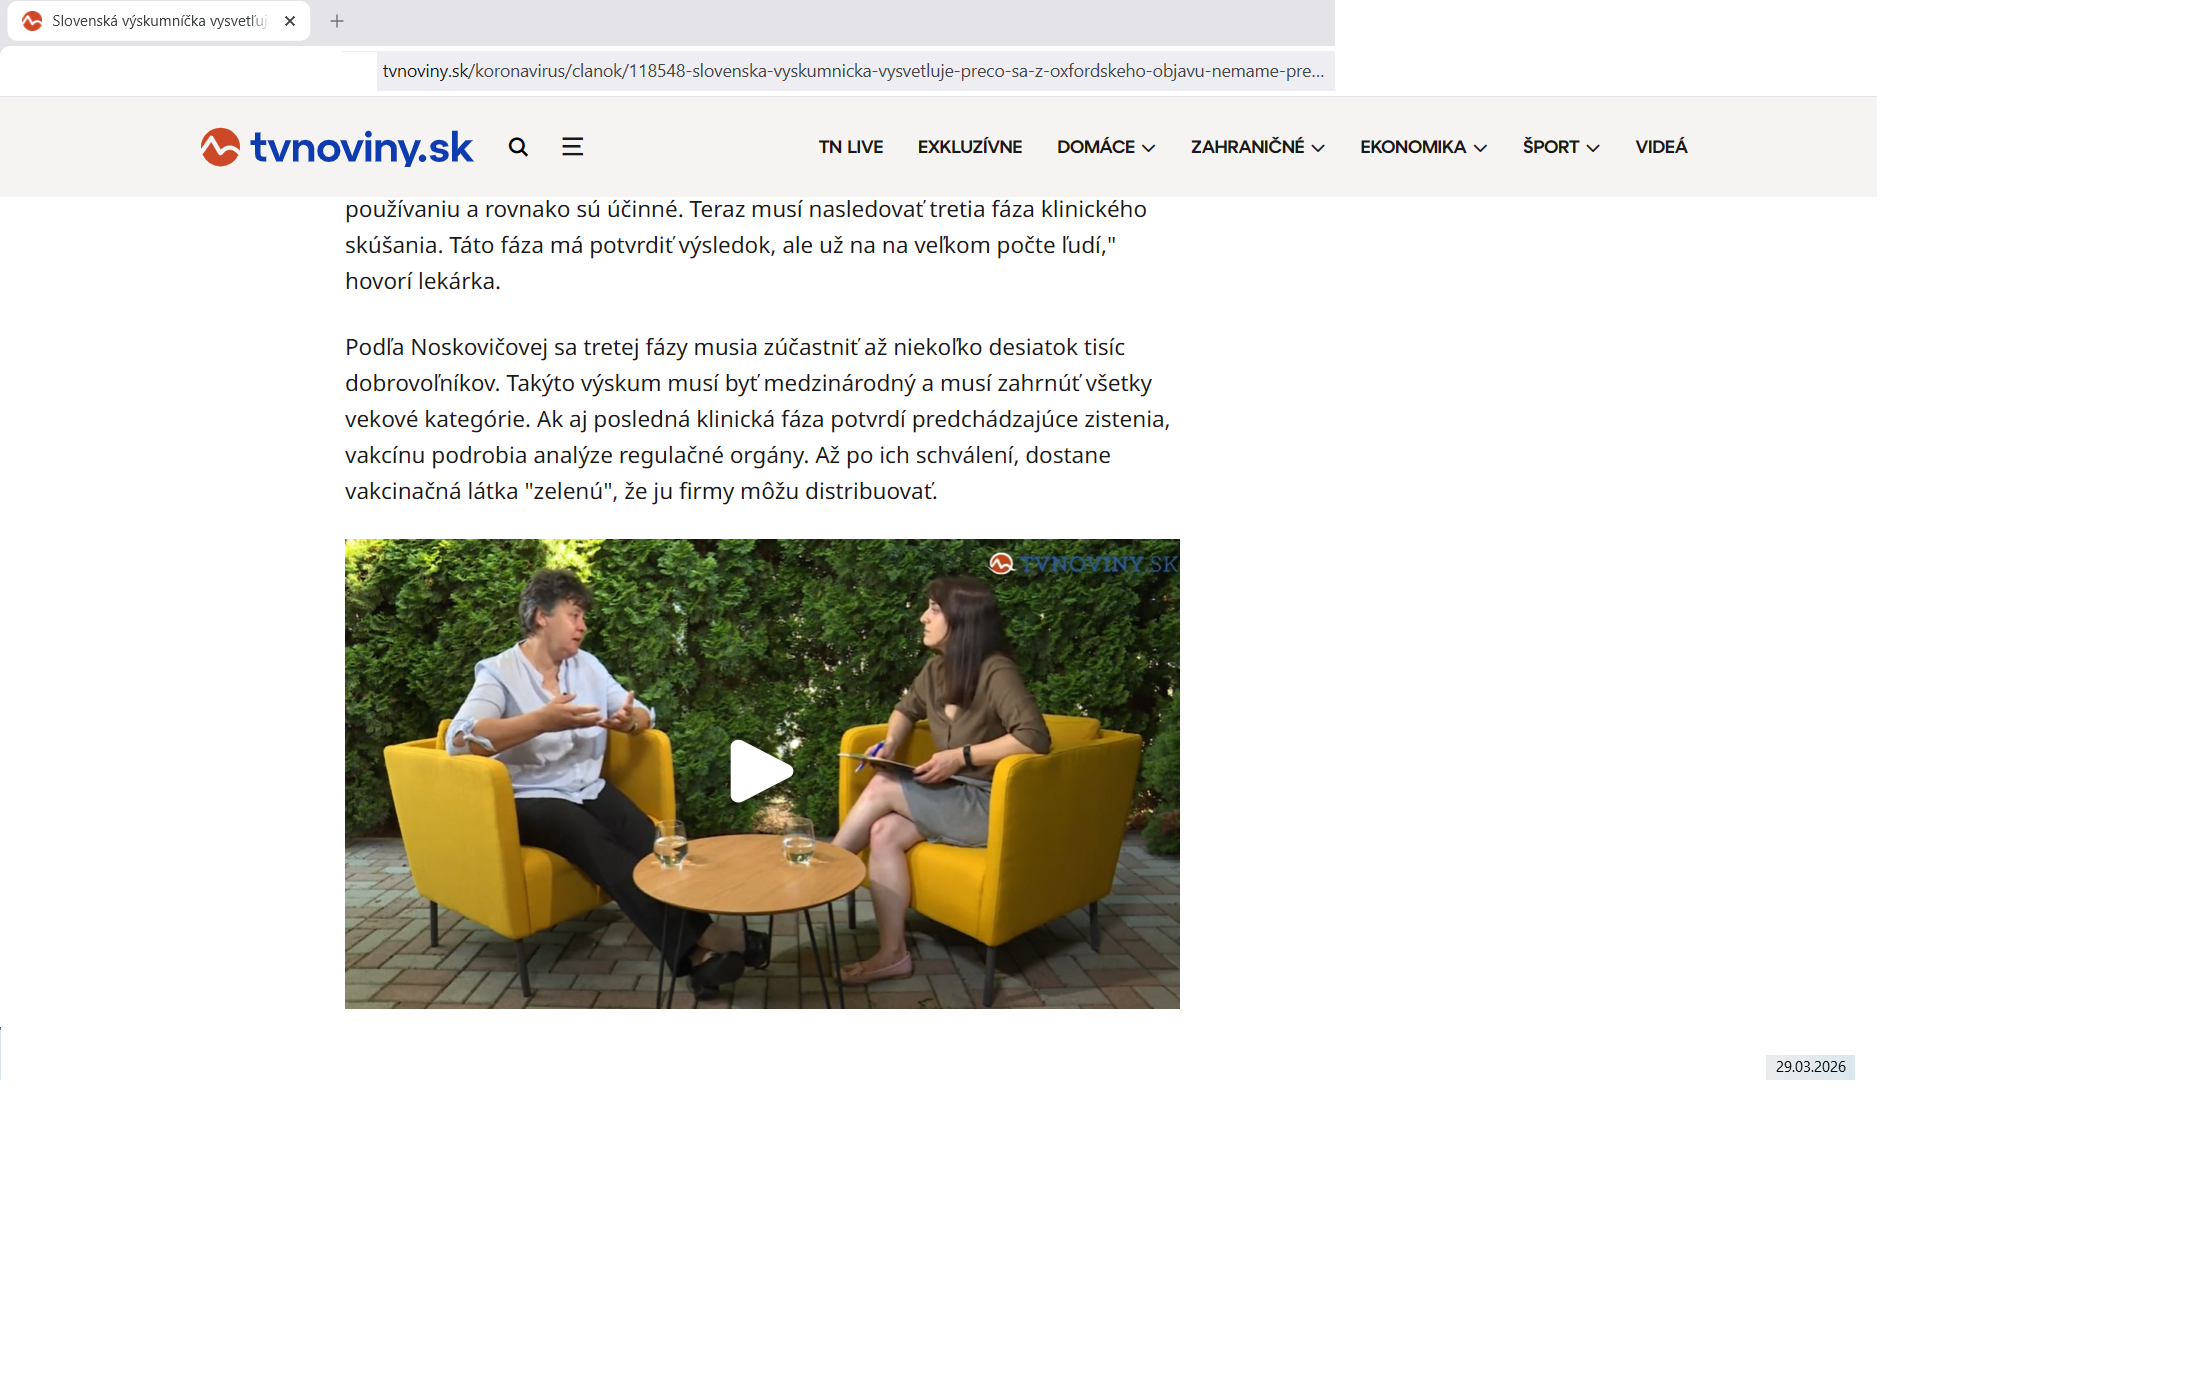Screen dimensions: 2206x1390
Task: Click the browser address bar URL
Action: pos(852,71)
